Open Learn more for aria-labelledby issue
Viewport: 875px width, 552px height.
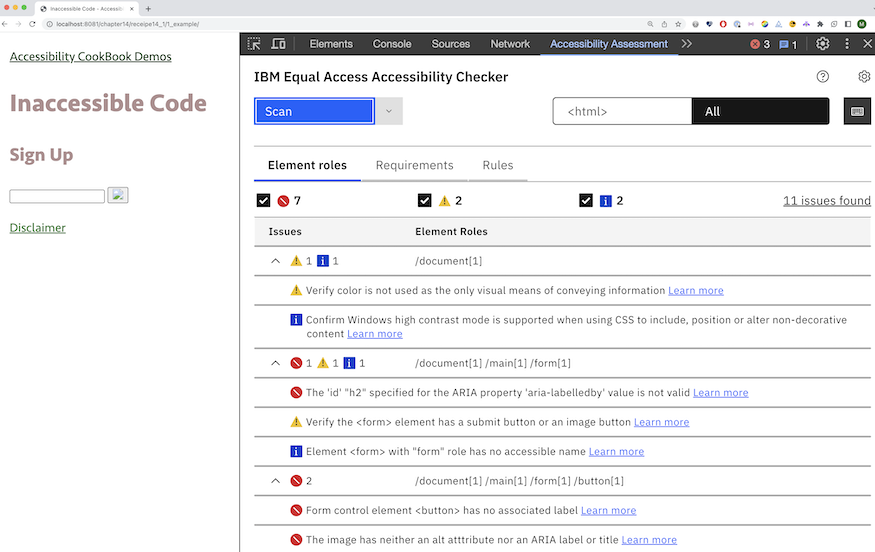coord(720,392)
